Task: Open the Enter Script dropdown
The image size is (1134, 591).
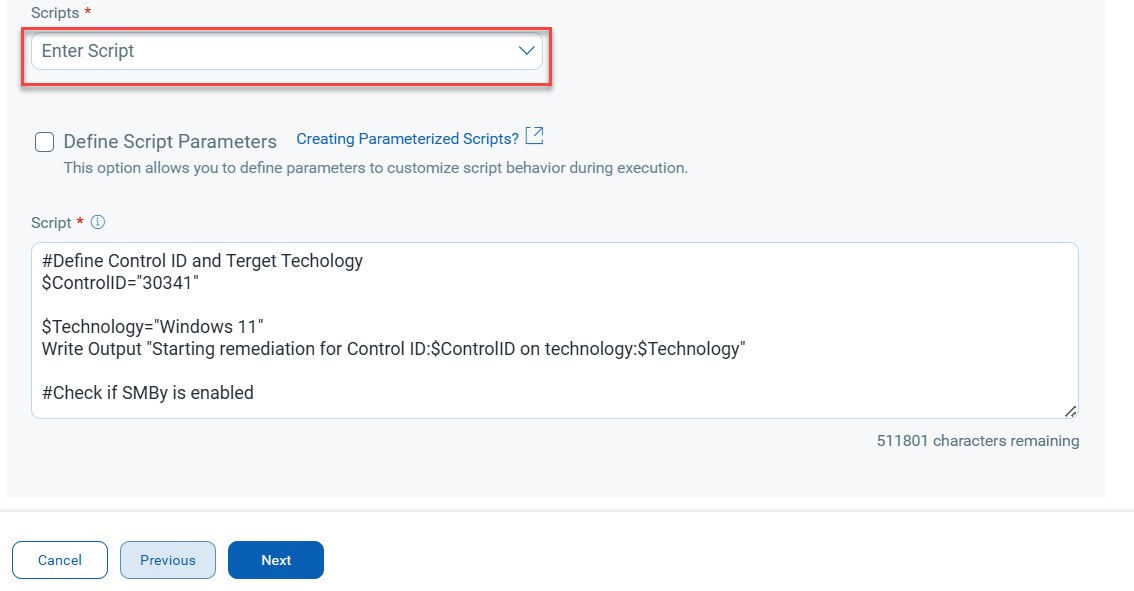Action: 286,51
